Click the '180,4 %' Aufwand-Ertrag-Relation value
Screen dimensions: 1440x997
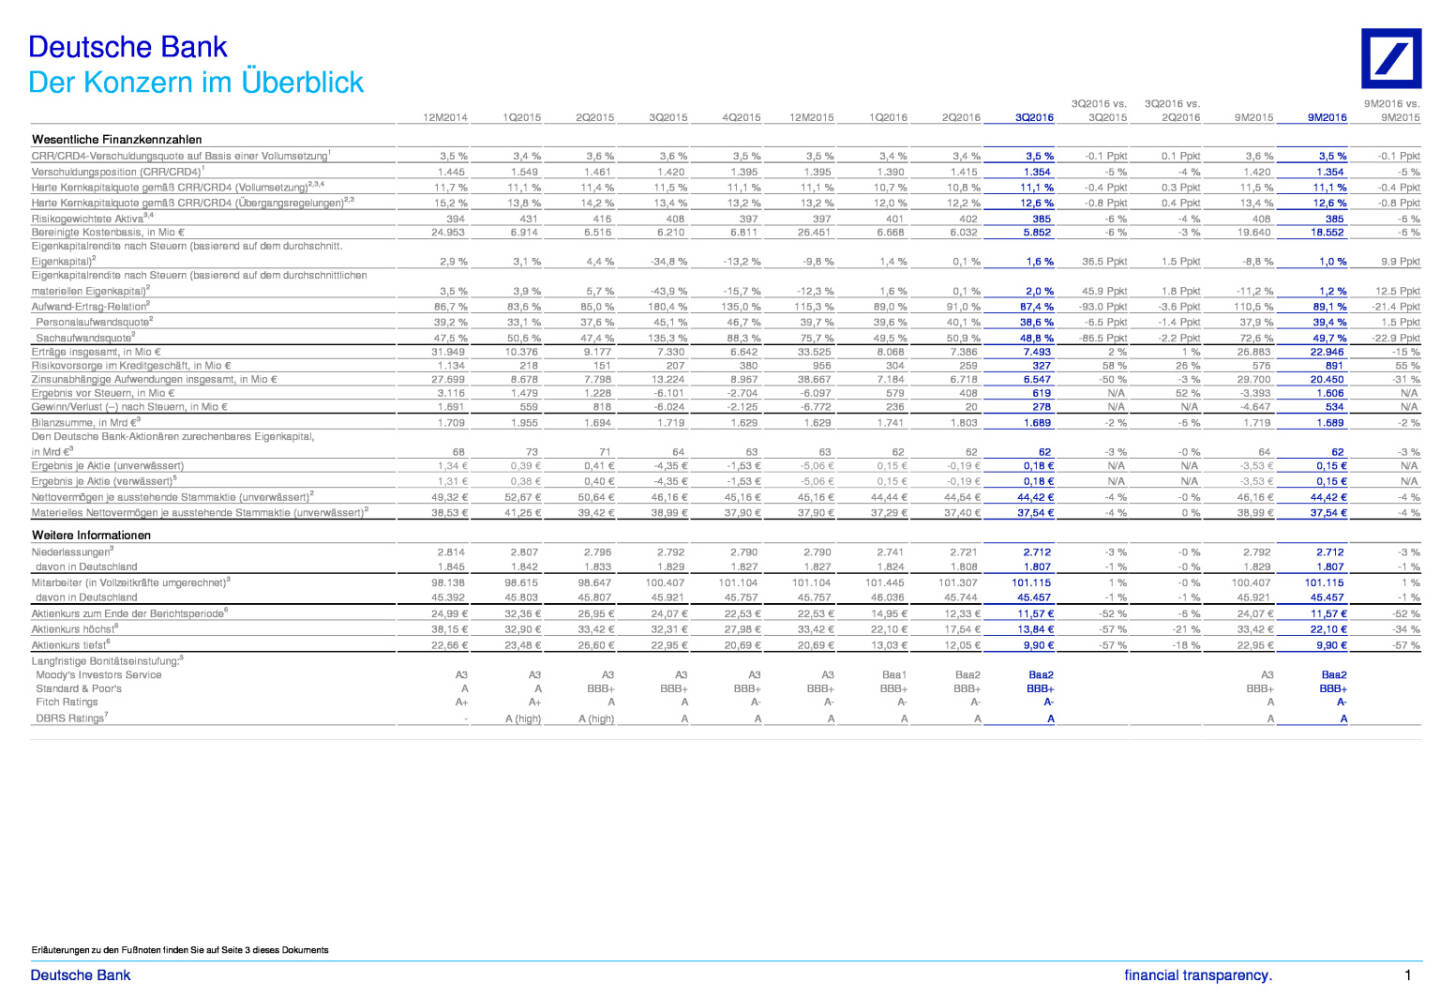point(667,307)
